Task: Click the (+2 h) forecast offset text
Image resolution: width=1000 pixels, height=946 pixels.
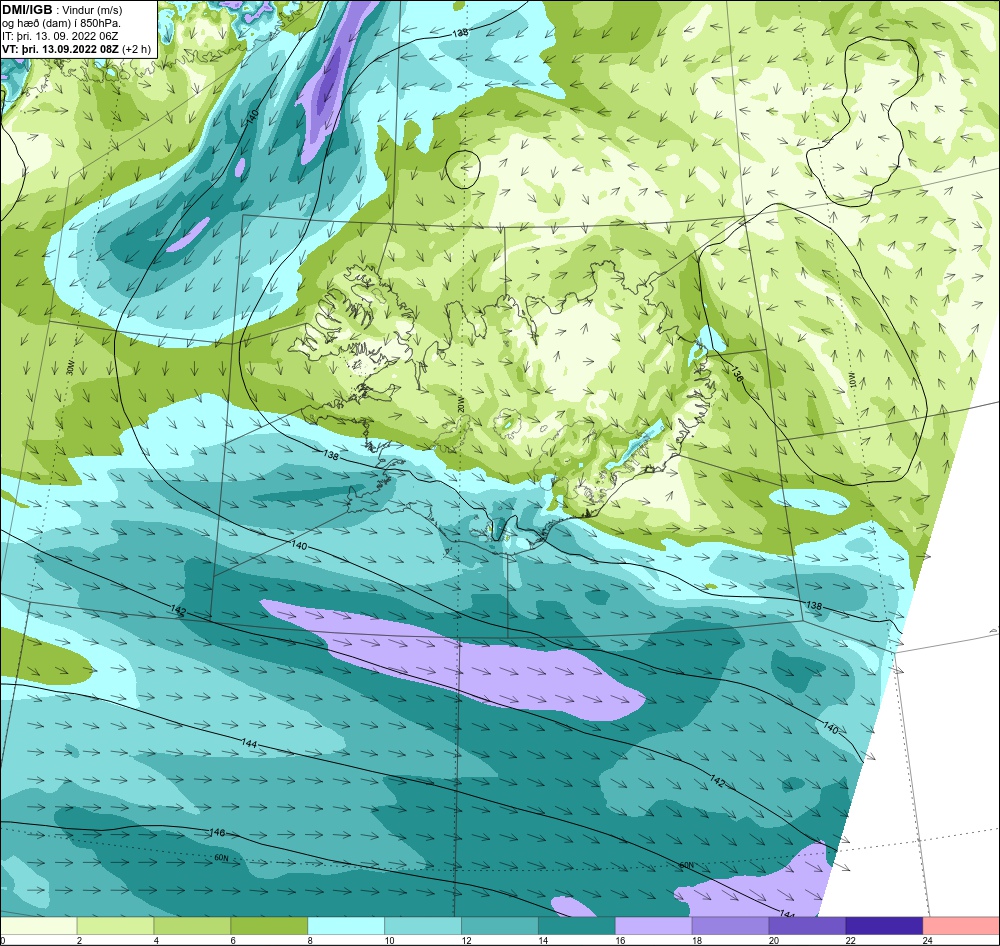Action: pos(137,49)
